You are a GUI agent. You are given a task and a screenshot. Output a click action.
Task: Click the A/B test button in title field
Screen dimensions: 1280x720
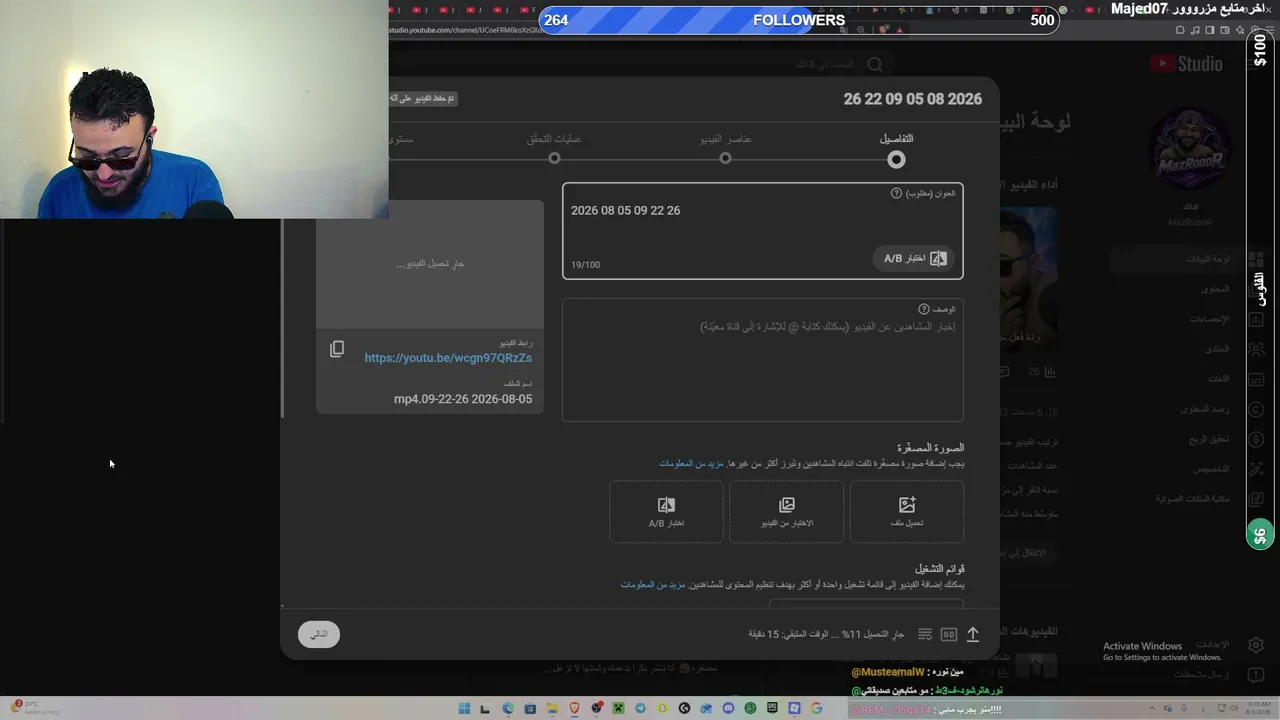915,258
